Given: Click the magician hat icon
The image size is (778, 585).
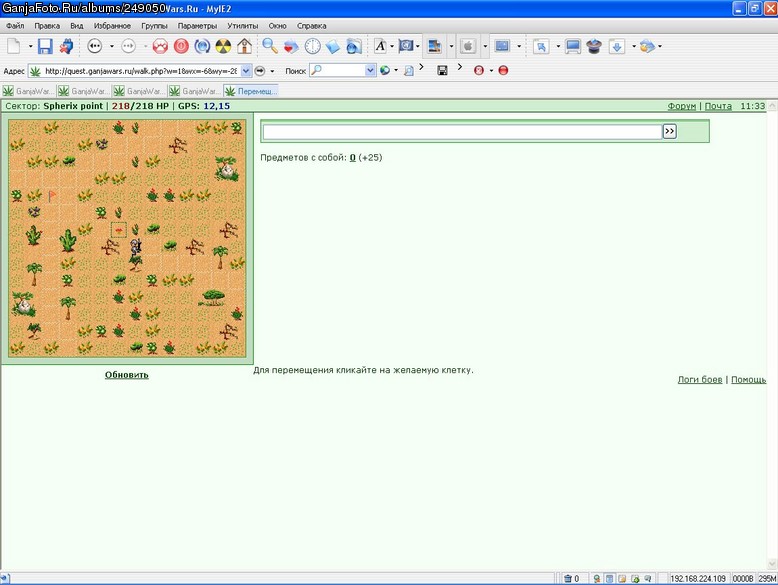Looking at the screenshot, I should (594, 46).
